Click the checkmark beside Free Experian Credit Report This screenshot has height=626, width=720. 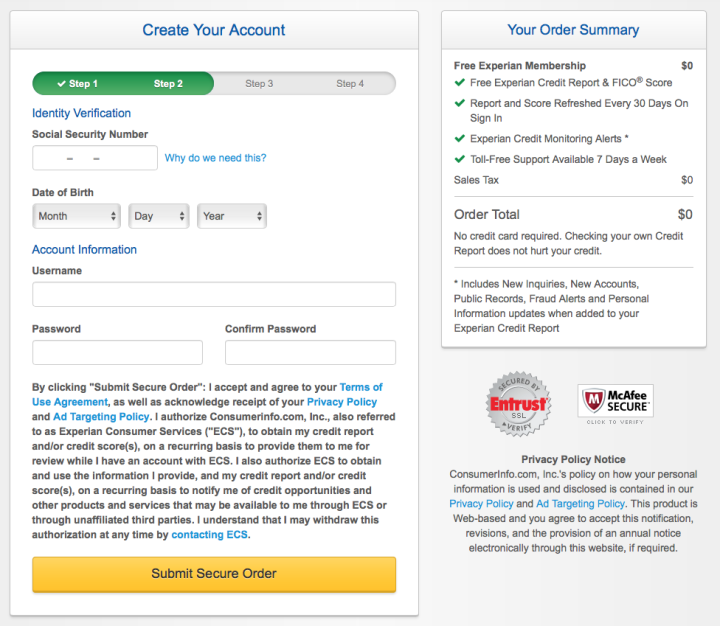point(460,83)
